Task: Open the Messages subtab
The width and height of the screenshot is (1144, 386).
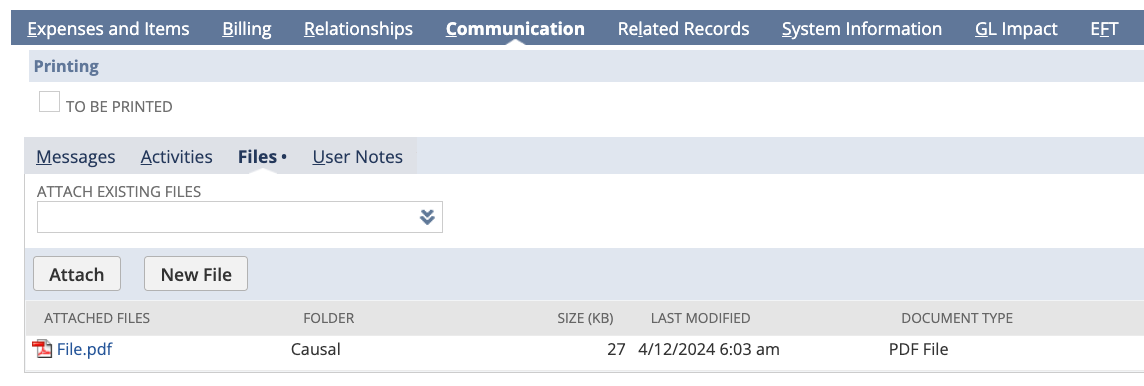Action: pyautogui.click(x=76, y=157)
